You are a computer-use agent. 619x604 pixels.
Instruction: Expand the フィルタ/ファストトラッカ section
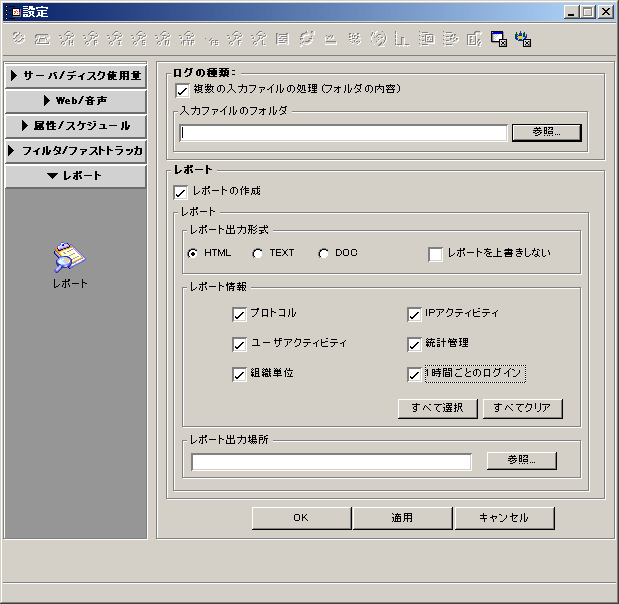(76, 151)
